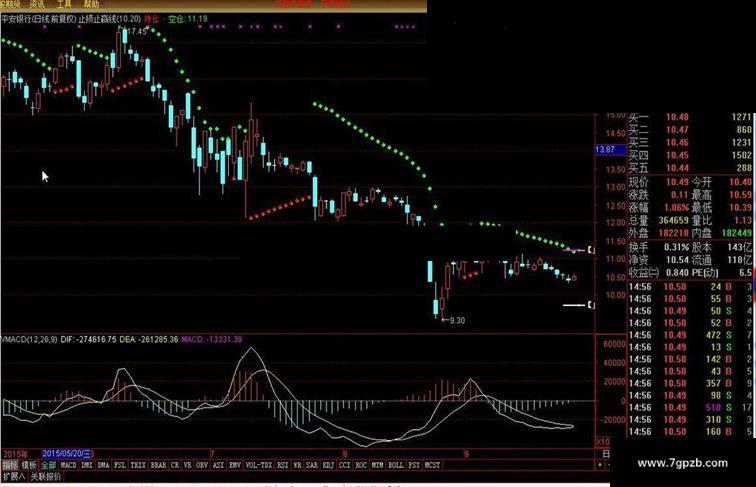Switch indicator to FSL
This screenshot has height=487, width=756.
pyautogui.click(x=120, y=465)
